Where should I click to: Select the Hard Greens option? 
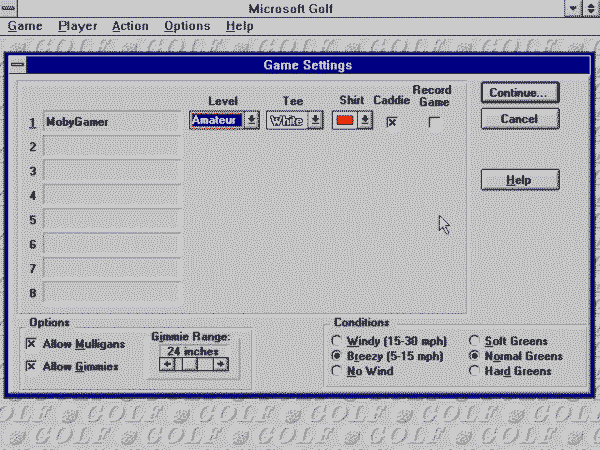475,371
